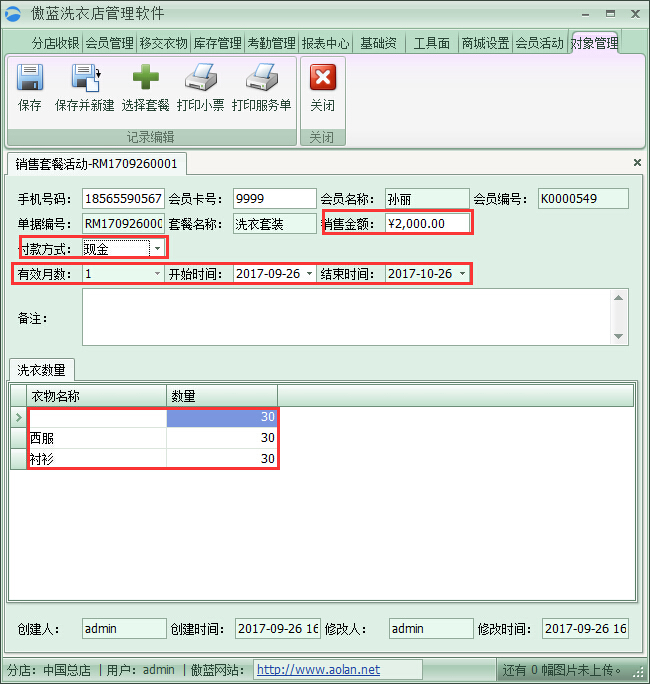Click the 还有 0 幅图片未上传 status text
Screen dimensions: 650x684
click(562, 670)
